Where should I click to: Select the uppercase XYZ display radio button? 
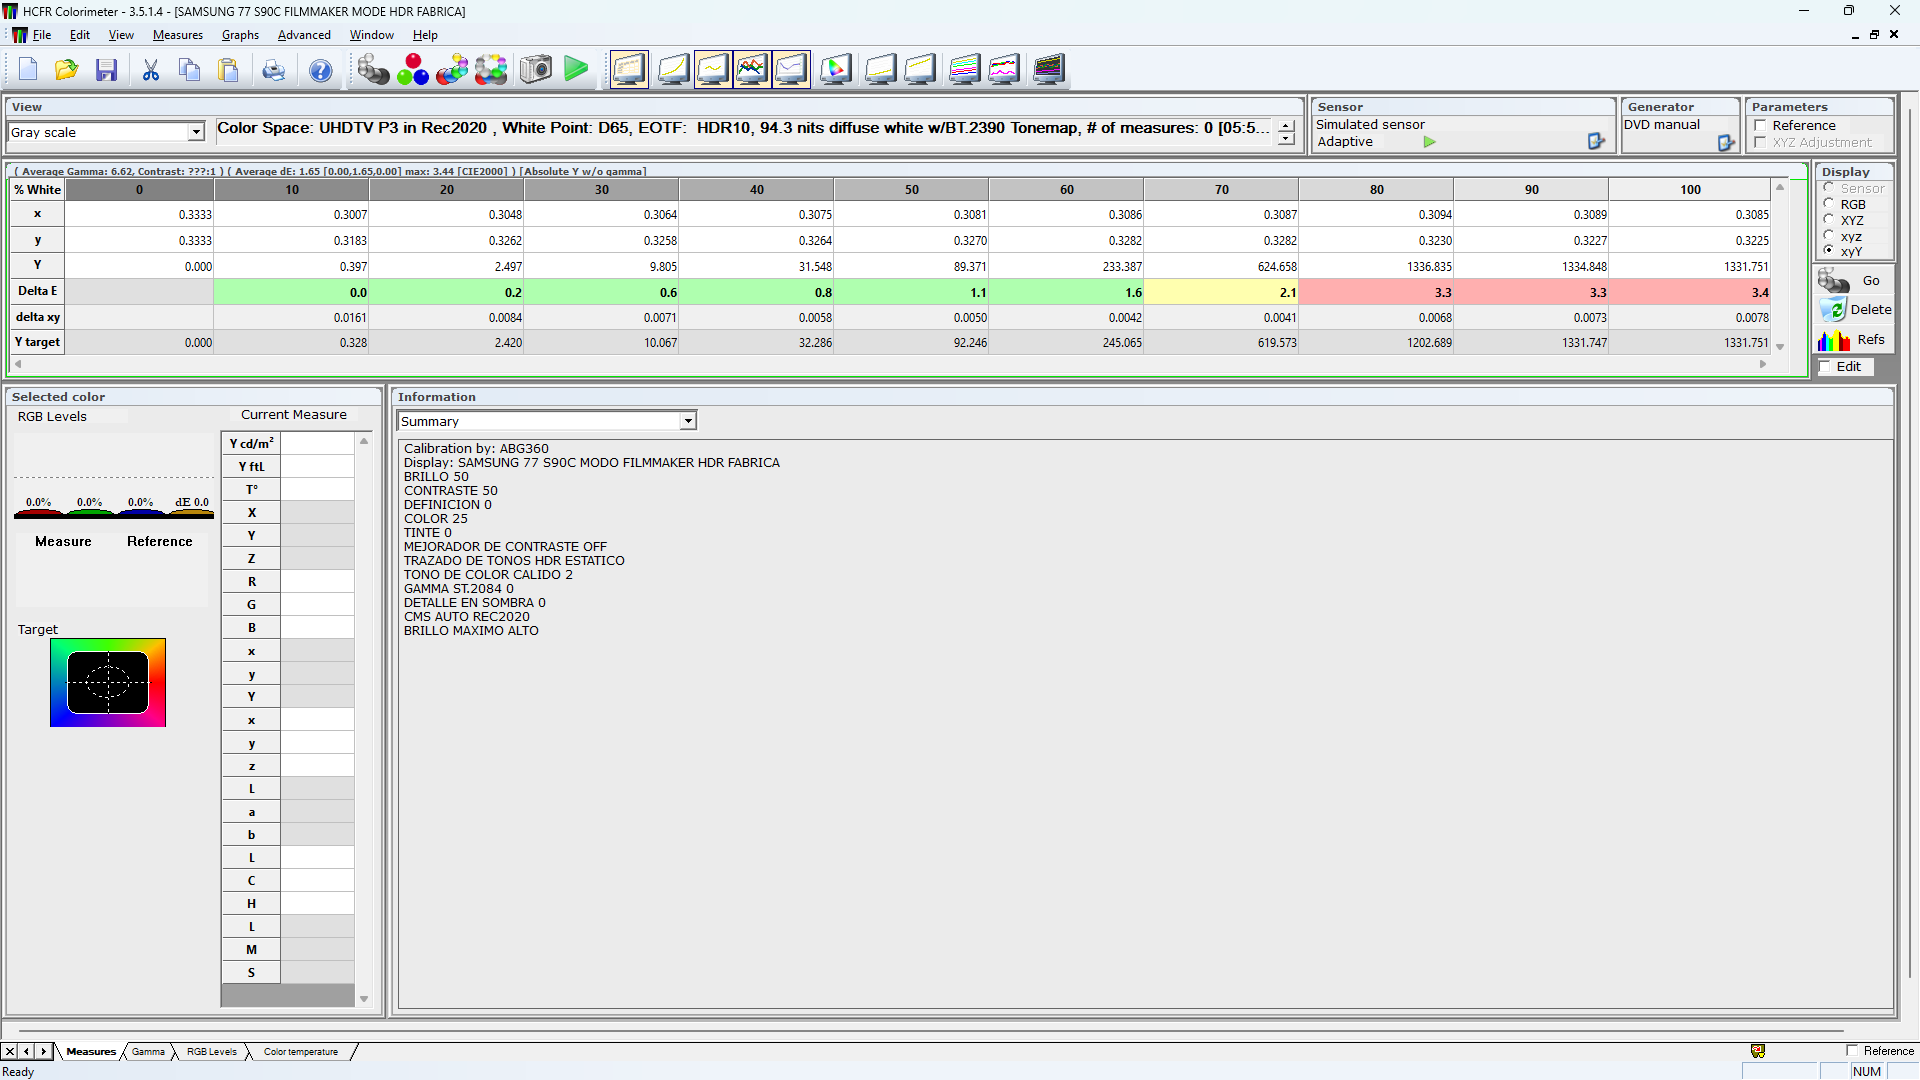1829,220
